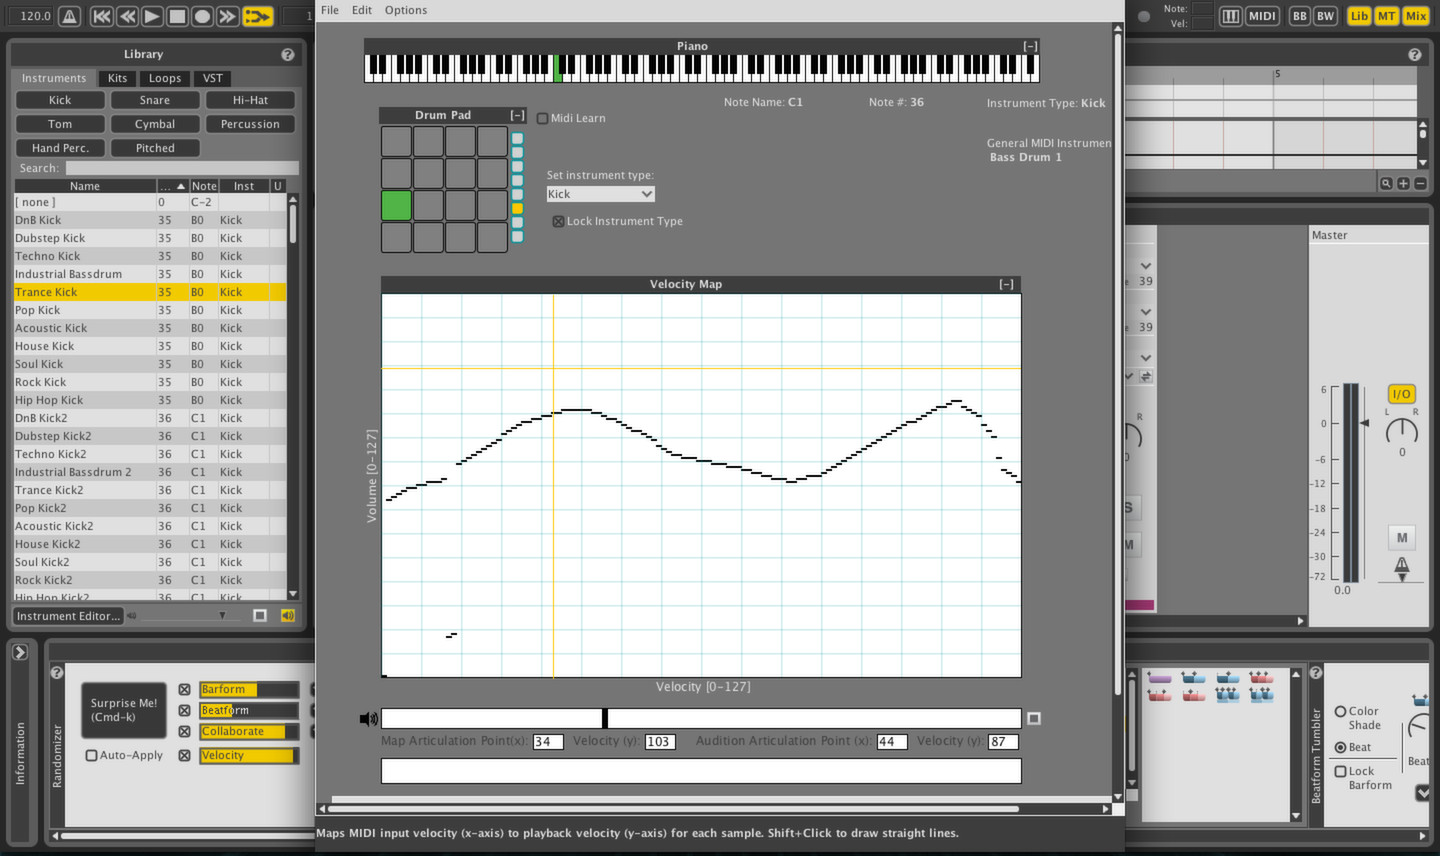Open the Set instrument type dropdown
The height and width of the screenshot is (856, 1440).
(x=600, y=193)
